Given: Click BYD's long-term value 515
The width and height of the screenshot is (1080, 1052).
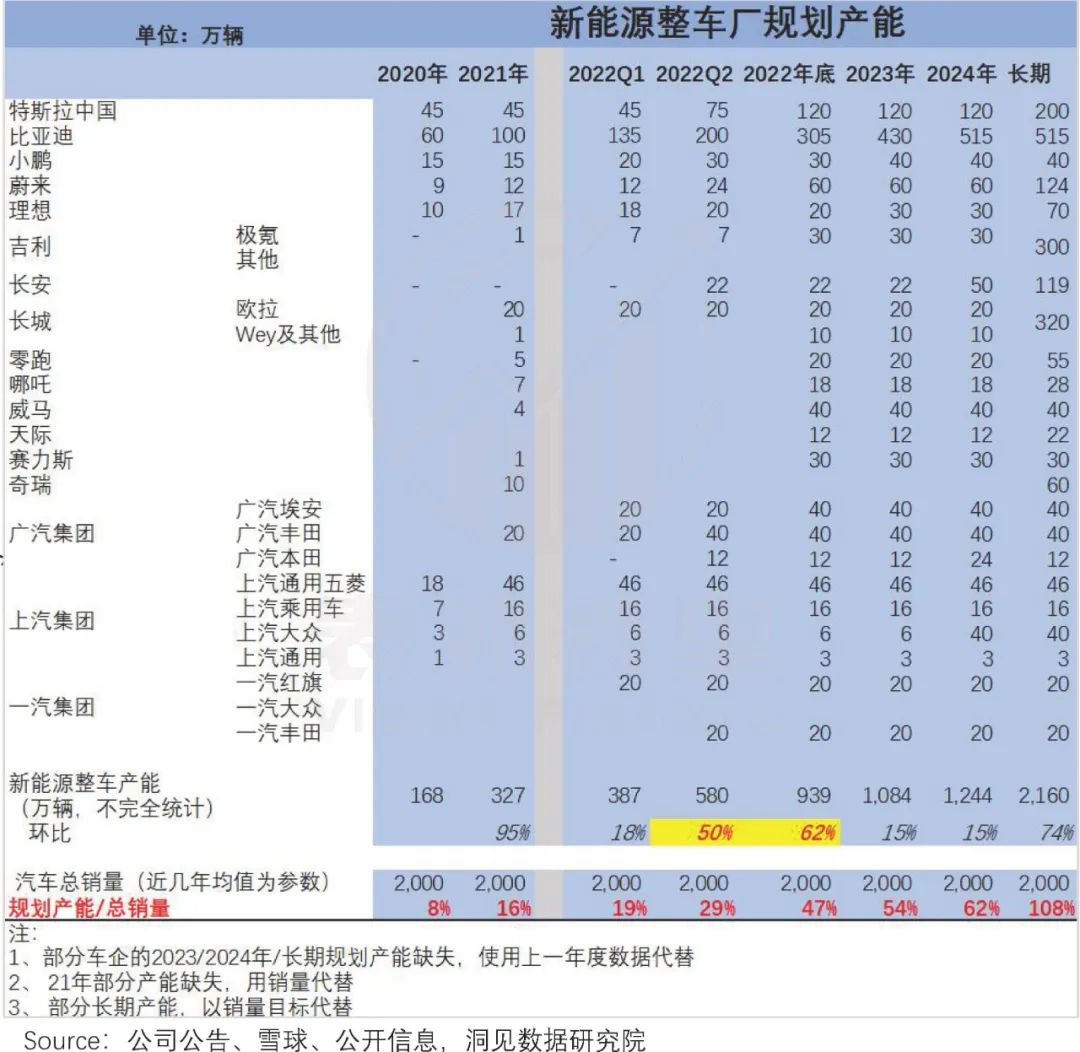Looking at the screenshot, I should [1051, 136].
